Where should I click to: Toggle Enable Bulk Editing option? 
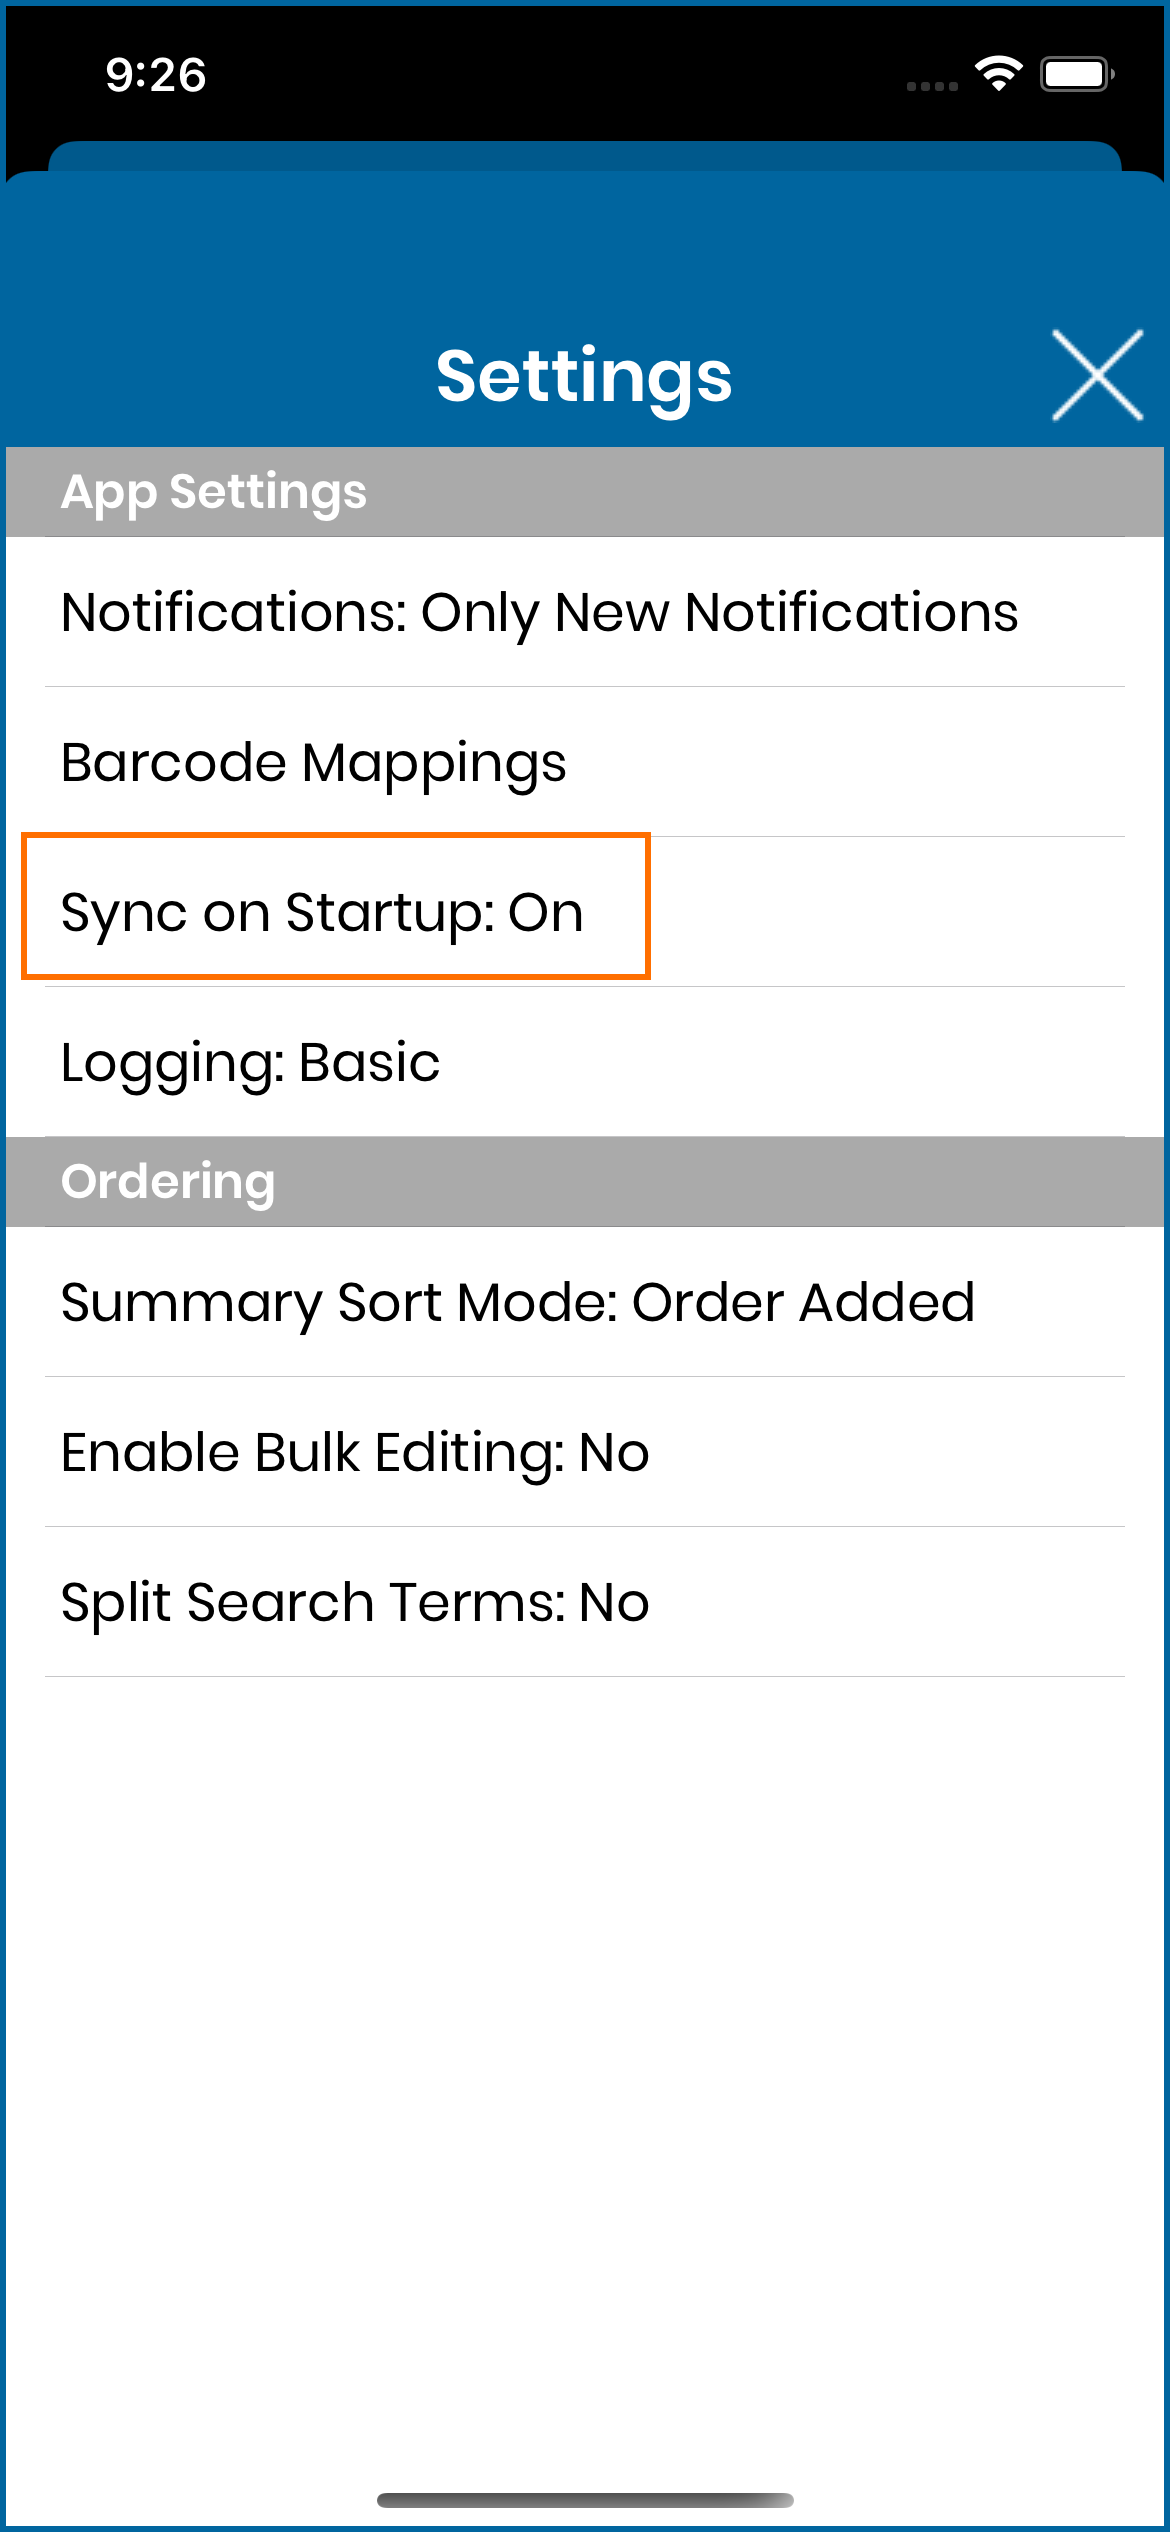pos(585,1452)
